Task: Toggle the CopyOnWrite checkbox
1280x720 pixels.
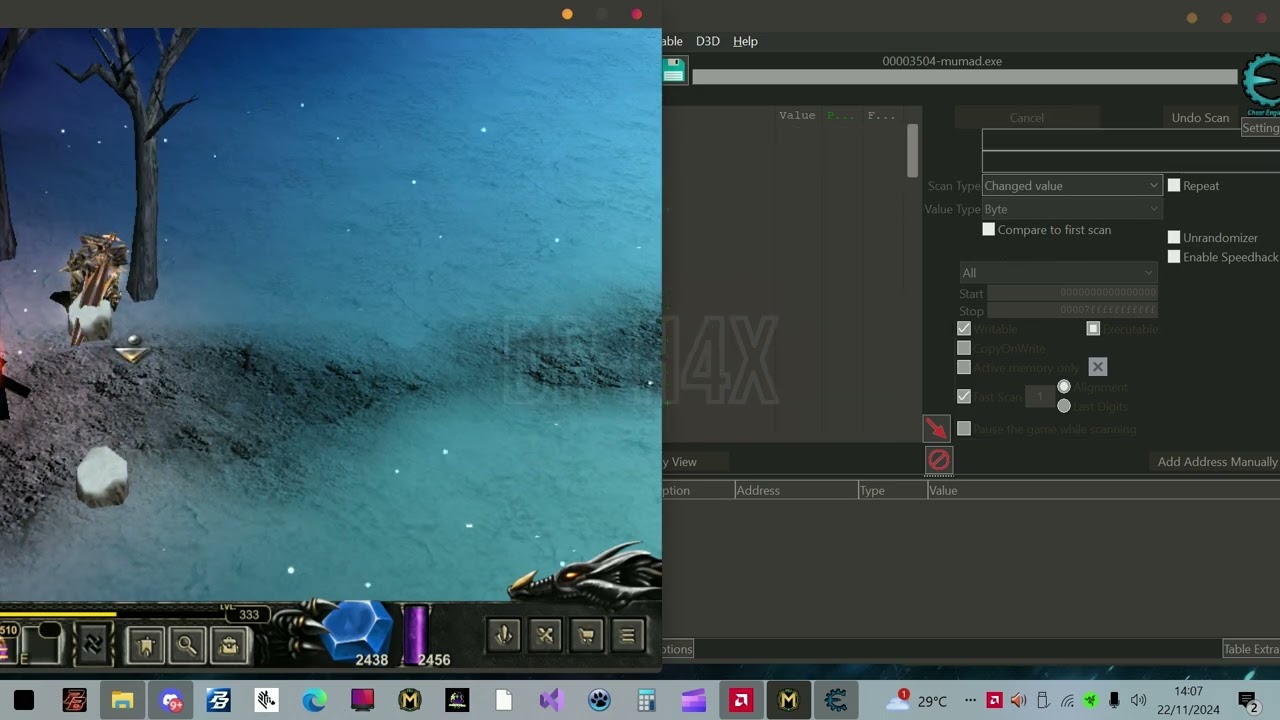Action: [964, 348]
